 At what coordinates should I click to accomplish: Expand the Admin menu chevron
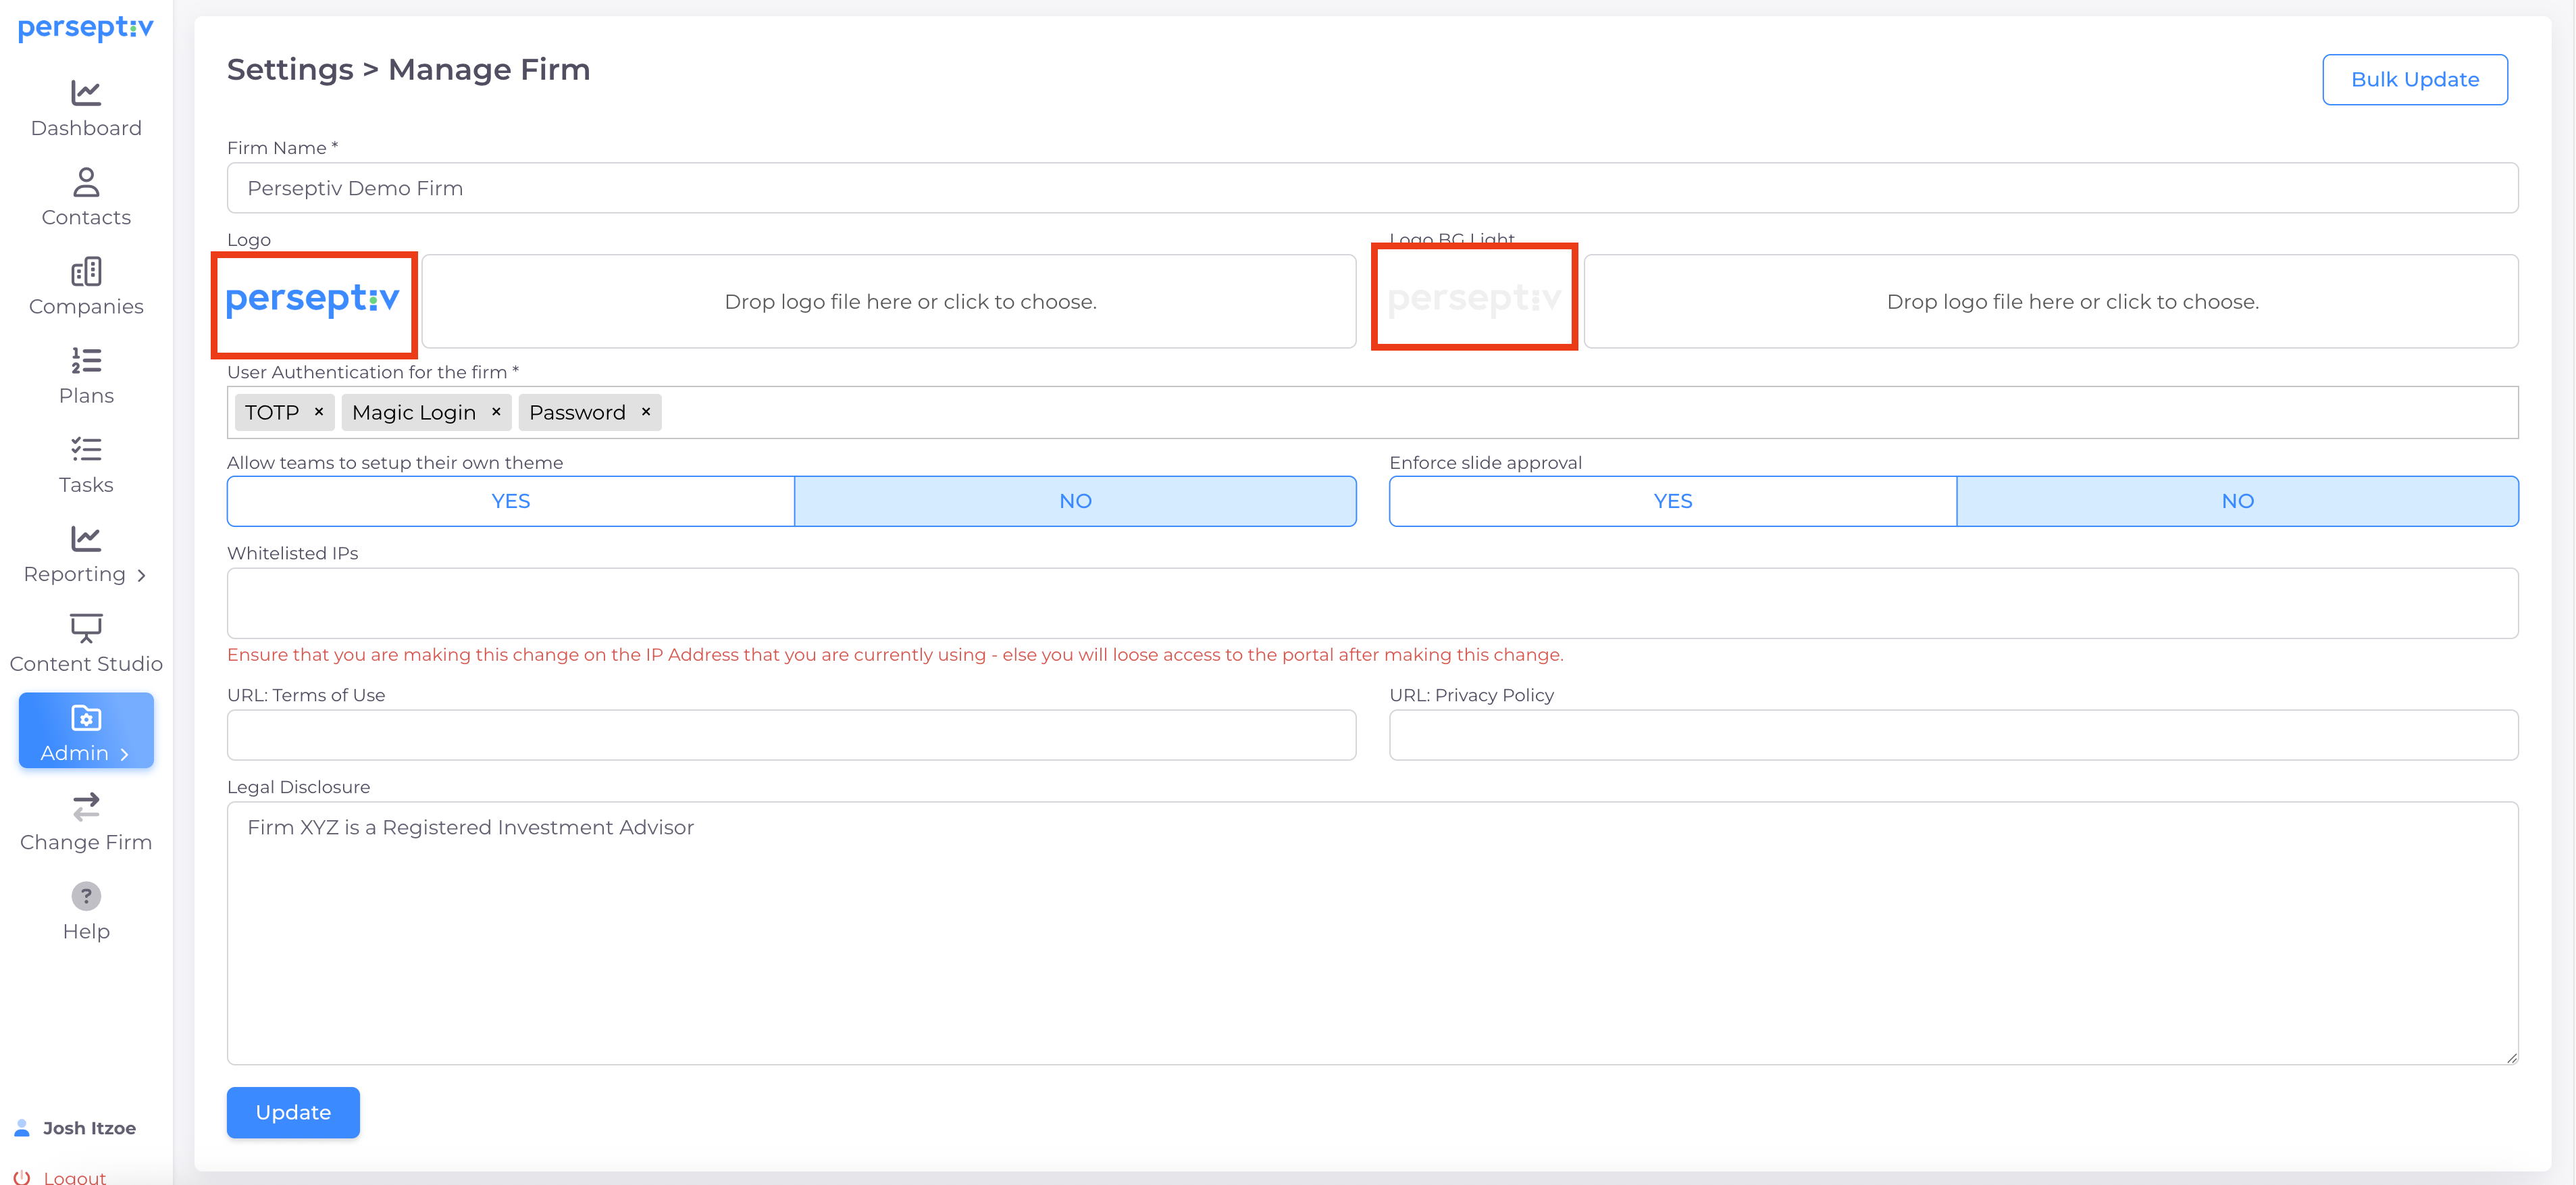[x=125, y=754]
